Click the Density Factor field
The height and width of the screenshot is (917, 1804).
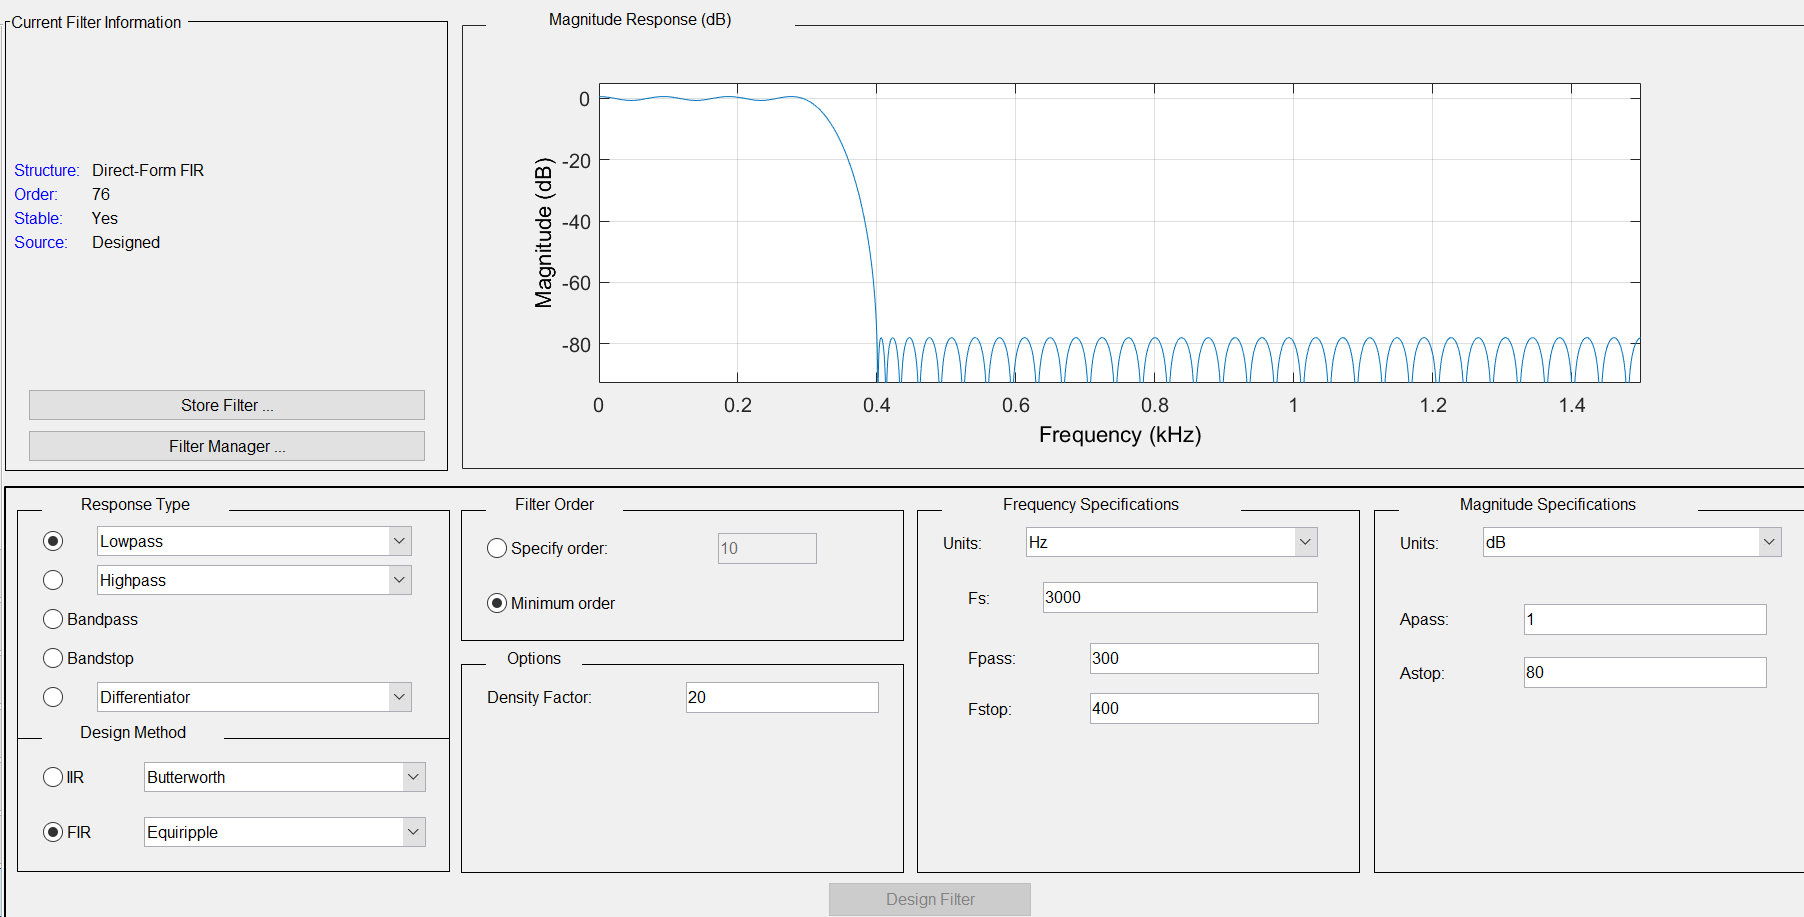click(782, 697)
